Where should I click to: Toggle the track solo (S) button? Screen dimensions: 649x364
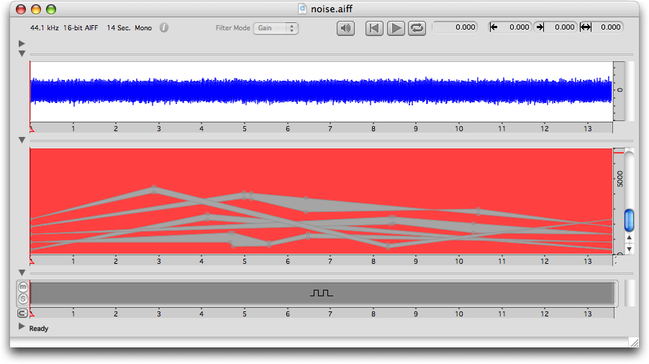[23, 299]
